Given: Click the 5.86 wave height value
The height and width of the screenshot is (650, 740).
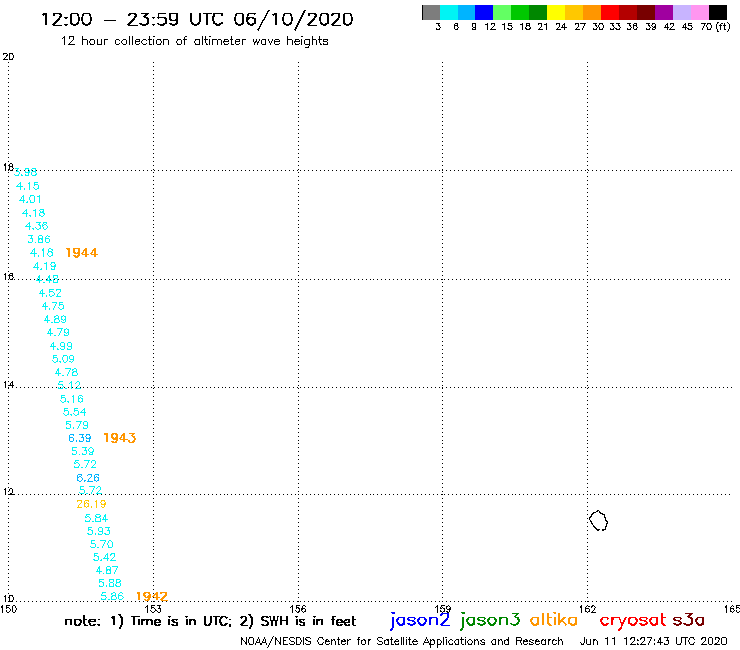Looking at the screenshot, I should [x=112, y=596].
